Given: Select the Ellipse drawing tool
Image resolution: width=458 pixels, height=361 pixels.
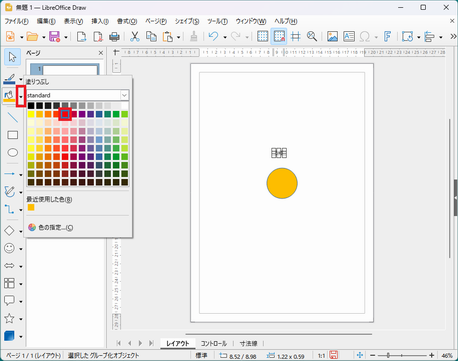Looking at the screenshot, I should pos(13,153).
